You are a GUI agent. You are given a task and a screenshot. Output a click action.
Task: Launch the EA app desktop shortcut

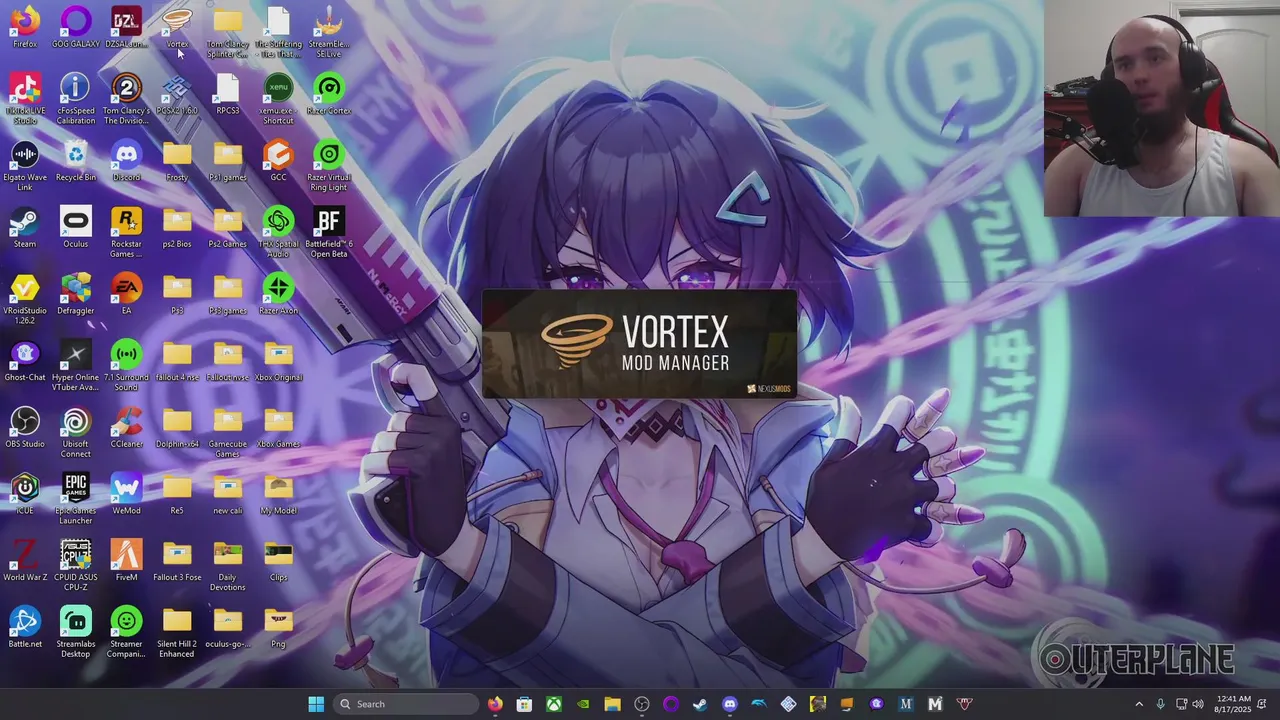pos(126,294)
